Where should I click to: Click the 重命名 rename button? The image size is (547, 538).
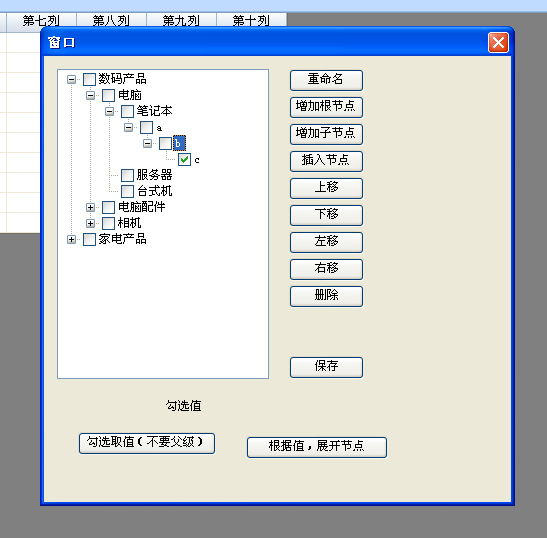(x=326, y=80)
